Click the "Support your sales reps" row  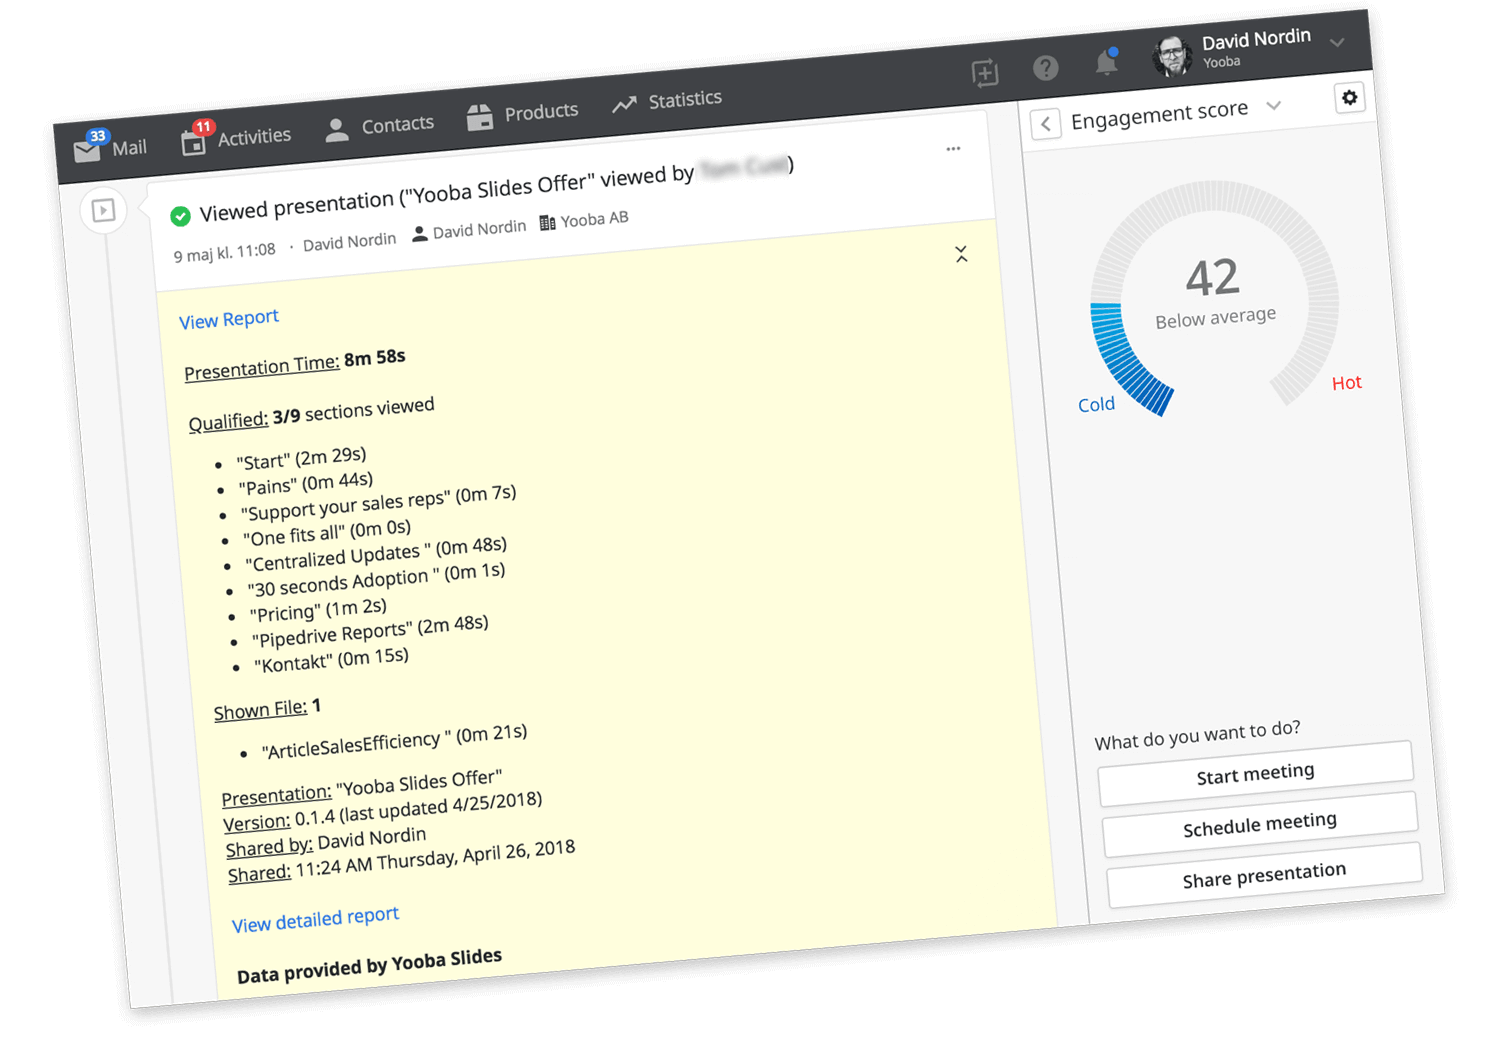[x=378, y=503]
